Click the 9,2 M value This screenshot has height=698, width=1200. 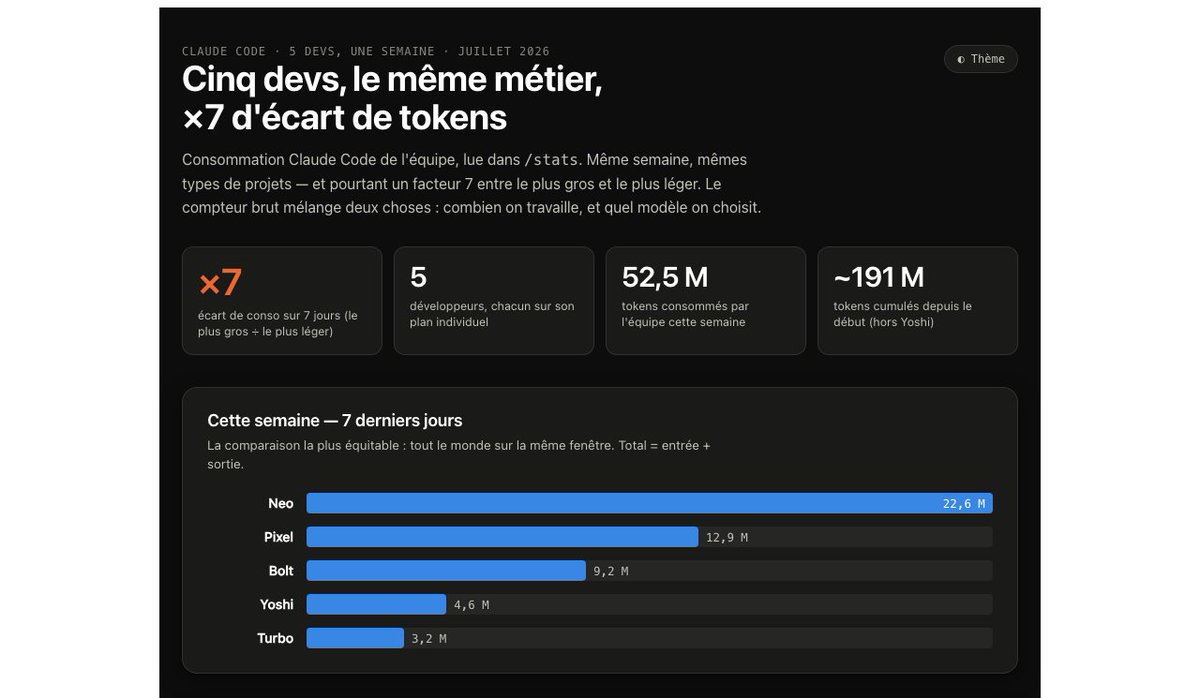pos(611,571)
